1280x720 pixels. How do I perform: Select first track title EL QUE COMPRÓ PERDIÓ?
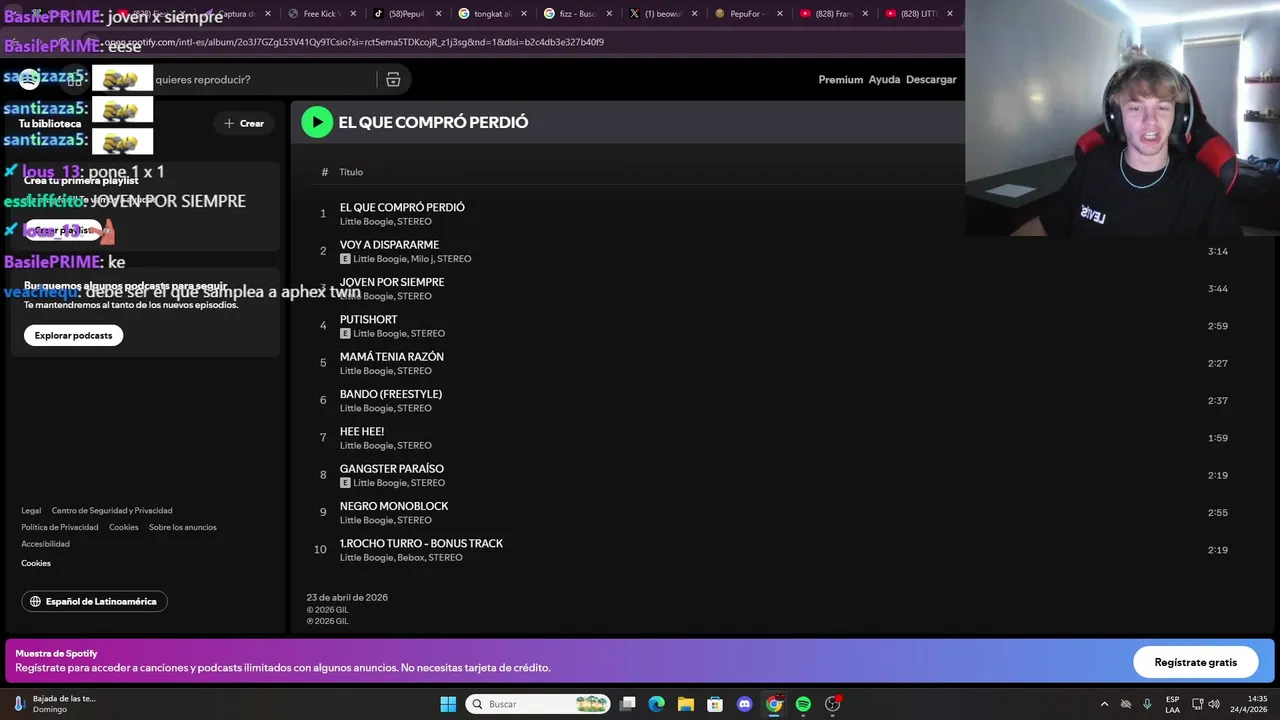pyautogui.click(x=402, y=208)
